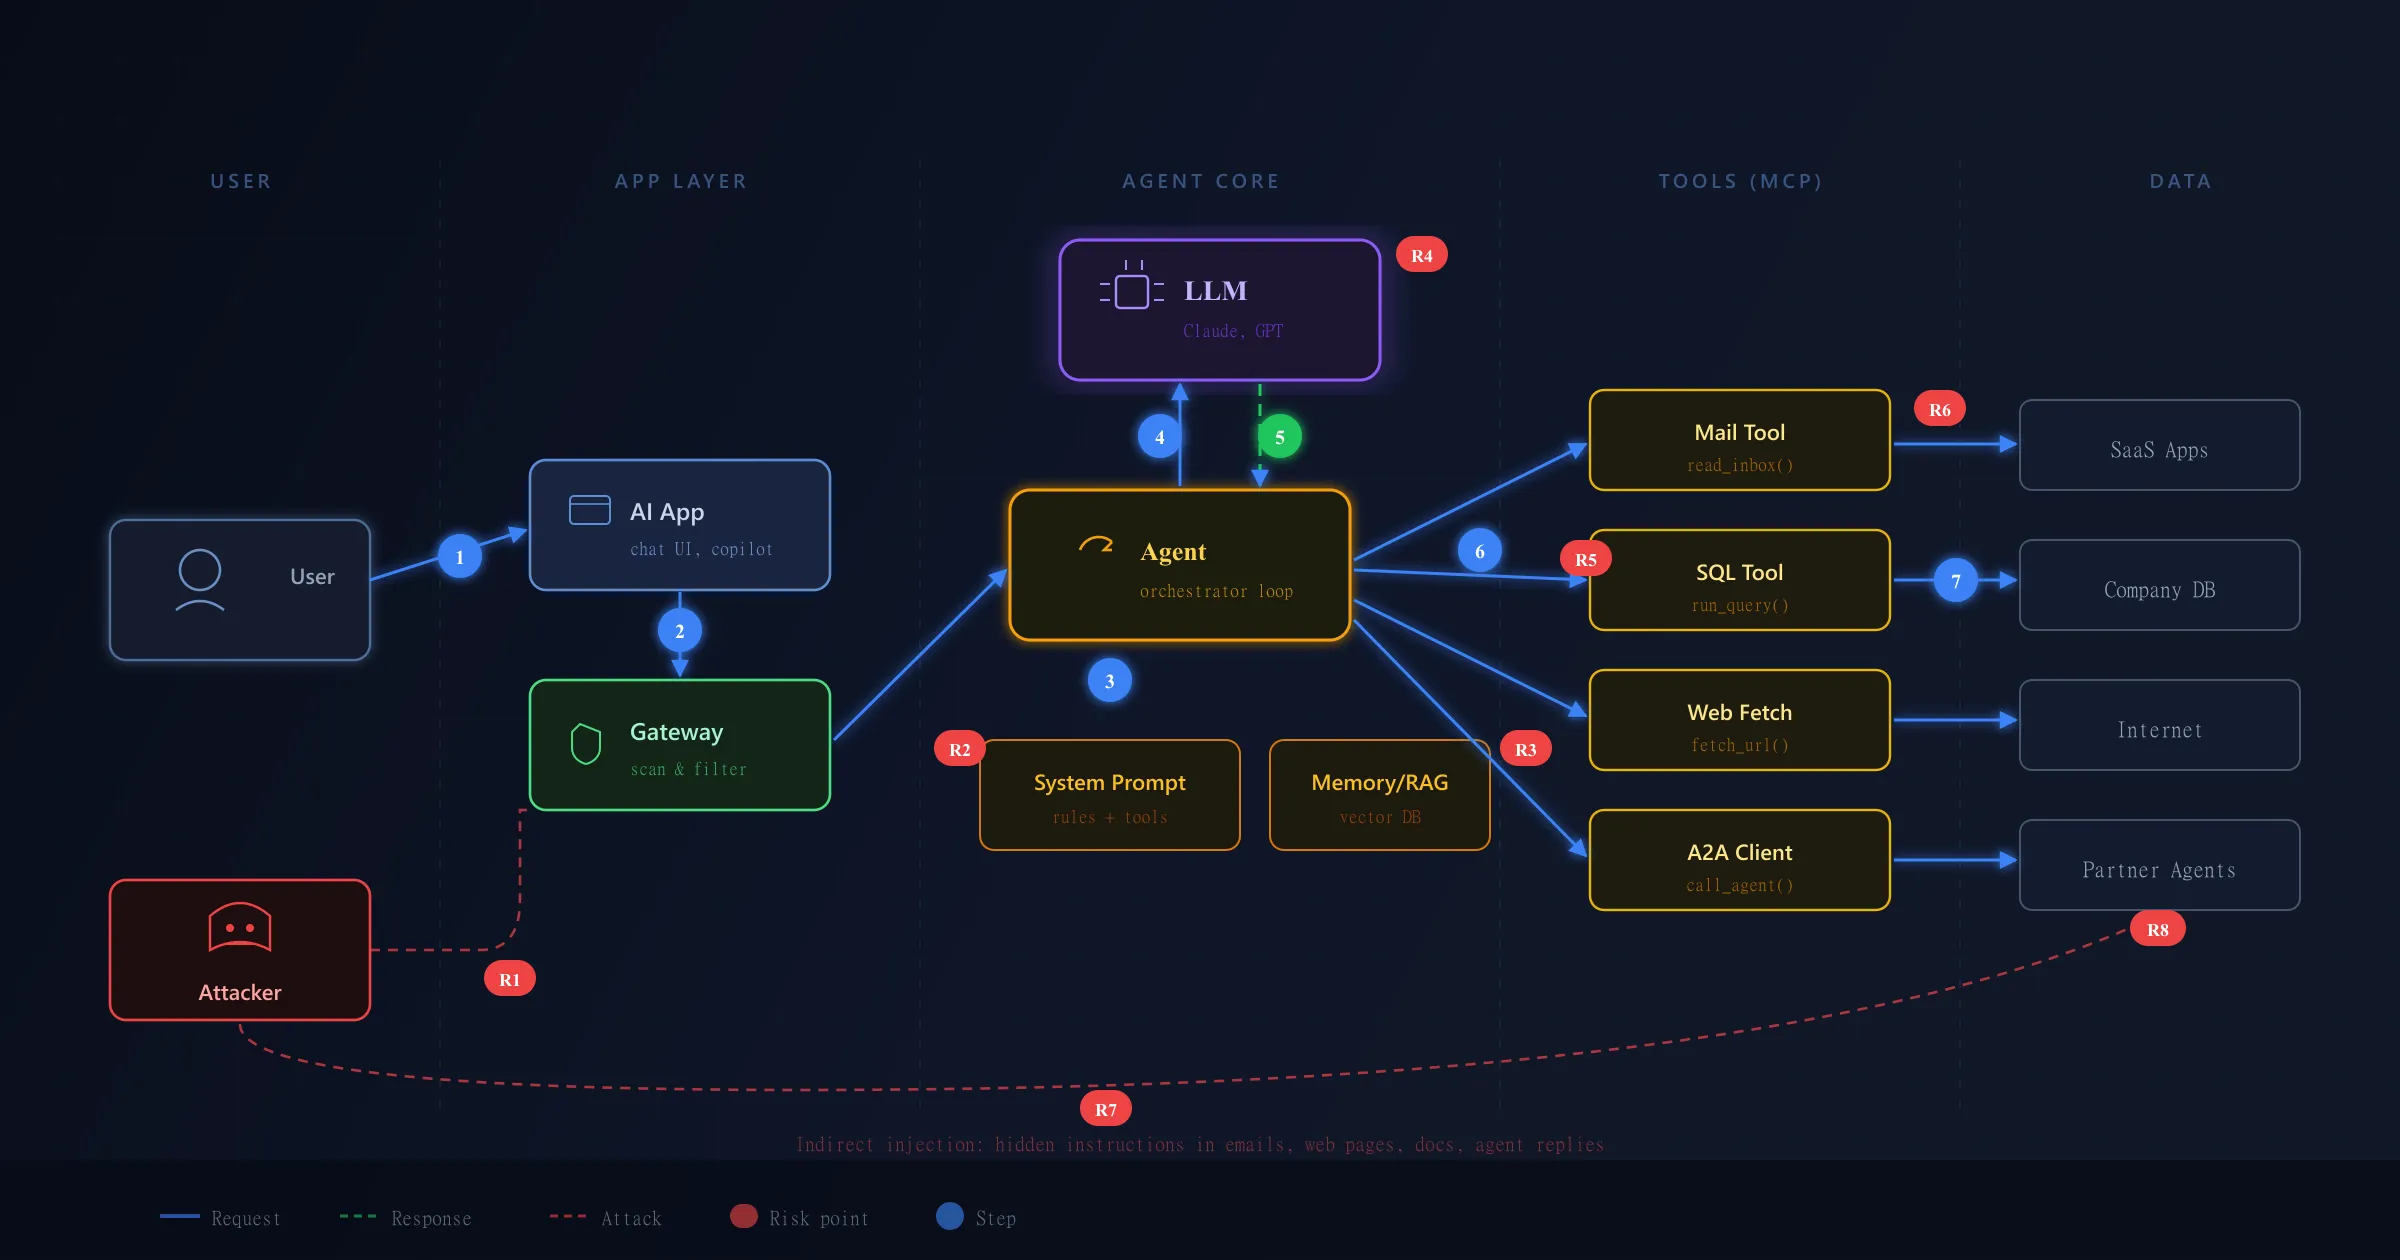Select risk badge R7 on attack path

pyautogui.click(x=1106, y=1109)
